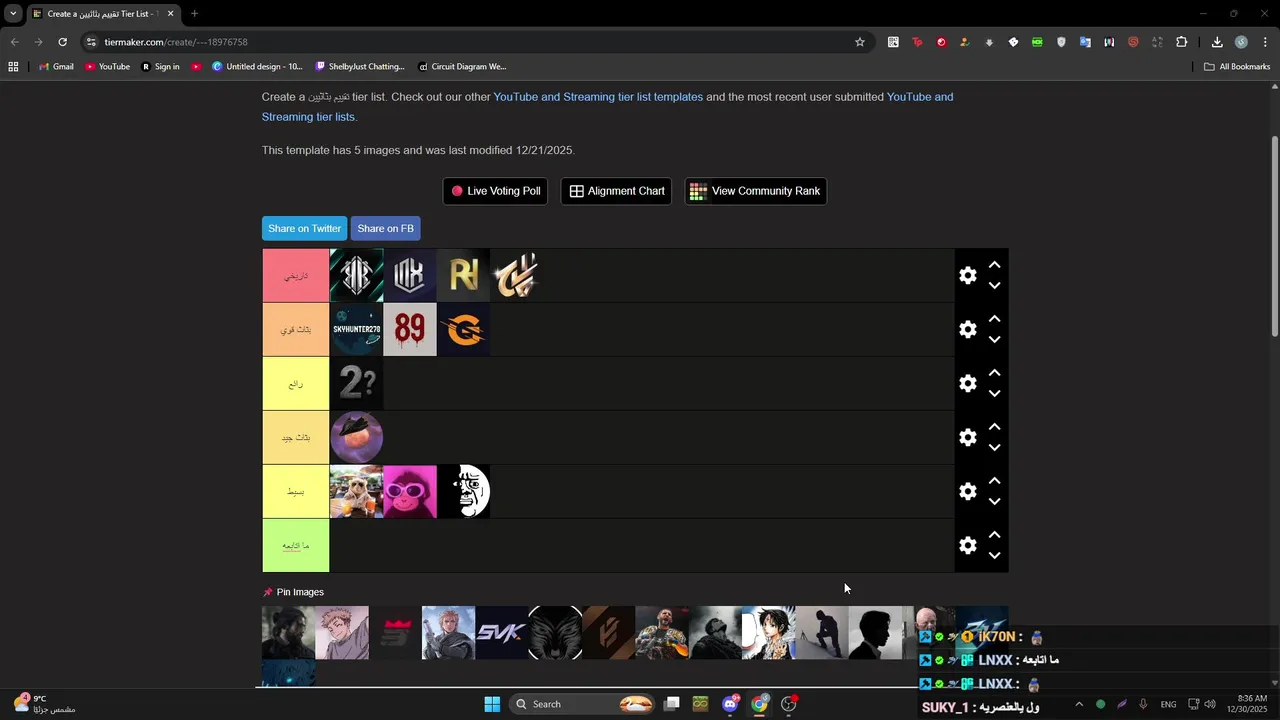The image size is (1280, 720).
Task: Open the Google Translate extension icon
Action: pos(1085,42)
